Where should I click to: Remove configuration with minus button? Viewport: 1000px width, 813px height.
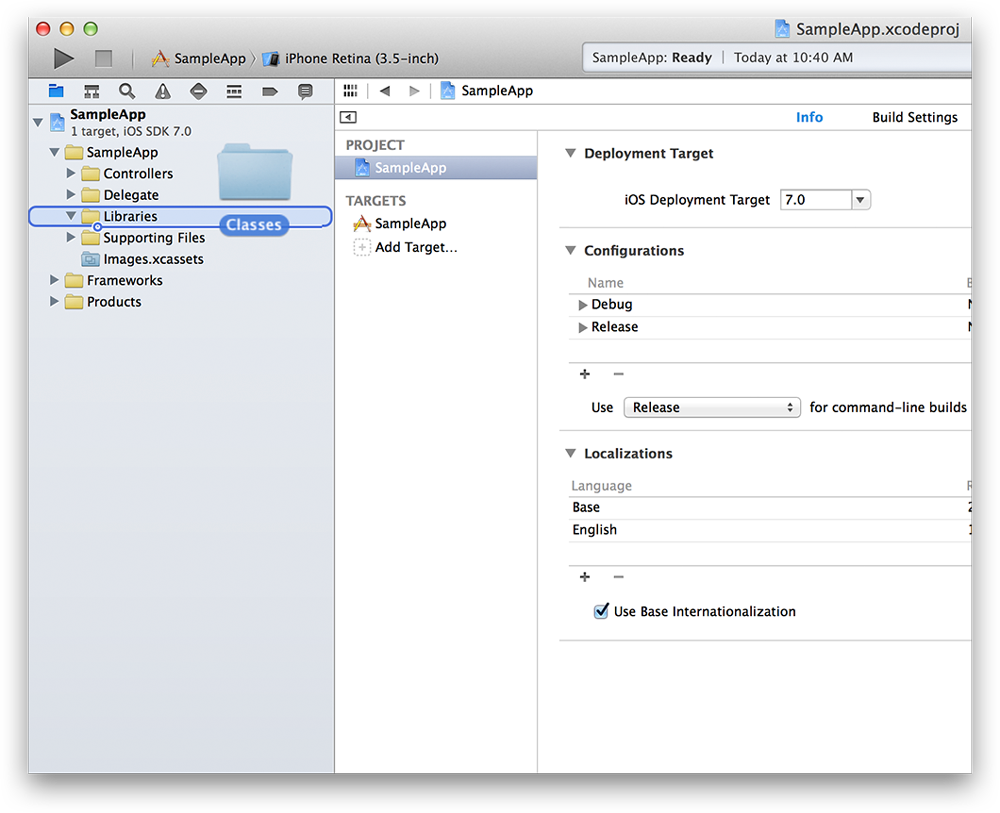tap(618, 374)
